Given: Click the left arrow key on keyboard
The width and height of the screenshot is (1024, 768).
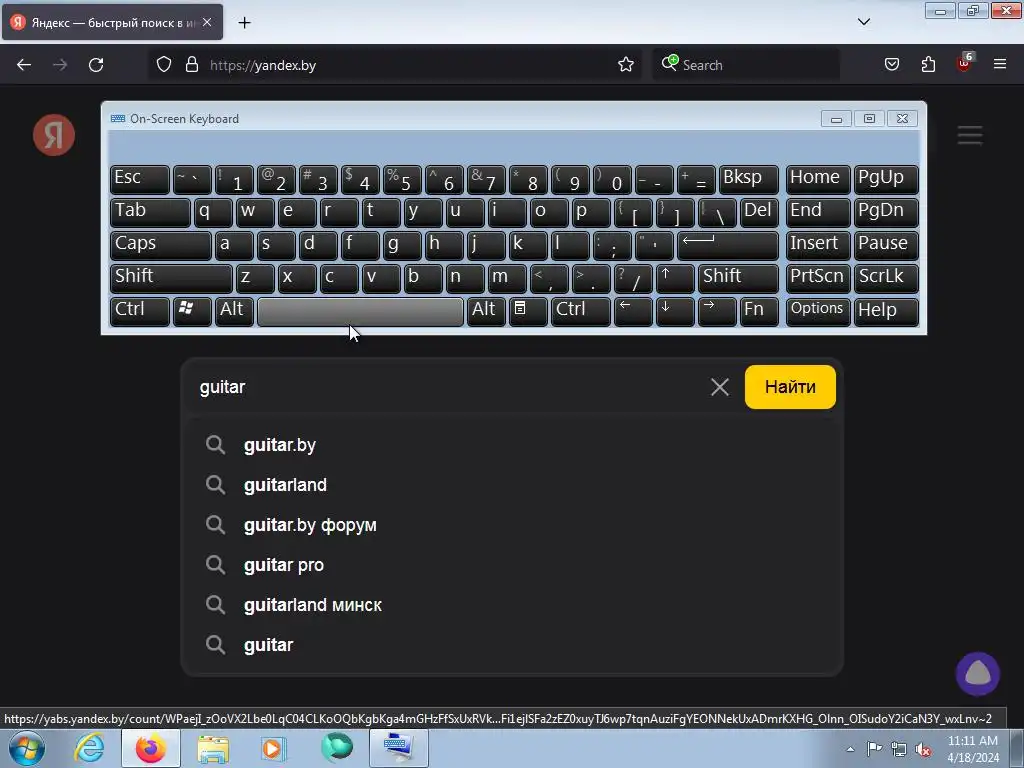Looking at the screenshot, I should 633,312.
